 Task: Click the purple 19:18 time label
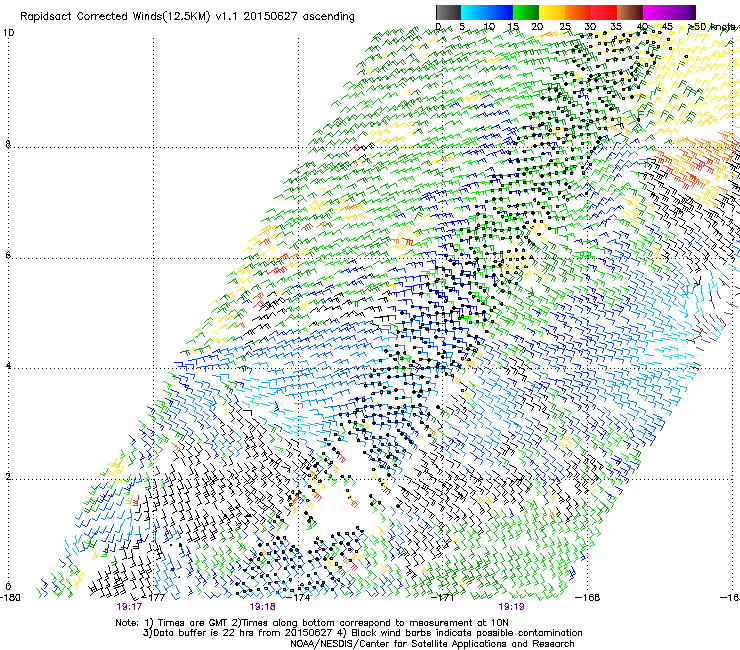click(x=262, y=607)
